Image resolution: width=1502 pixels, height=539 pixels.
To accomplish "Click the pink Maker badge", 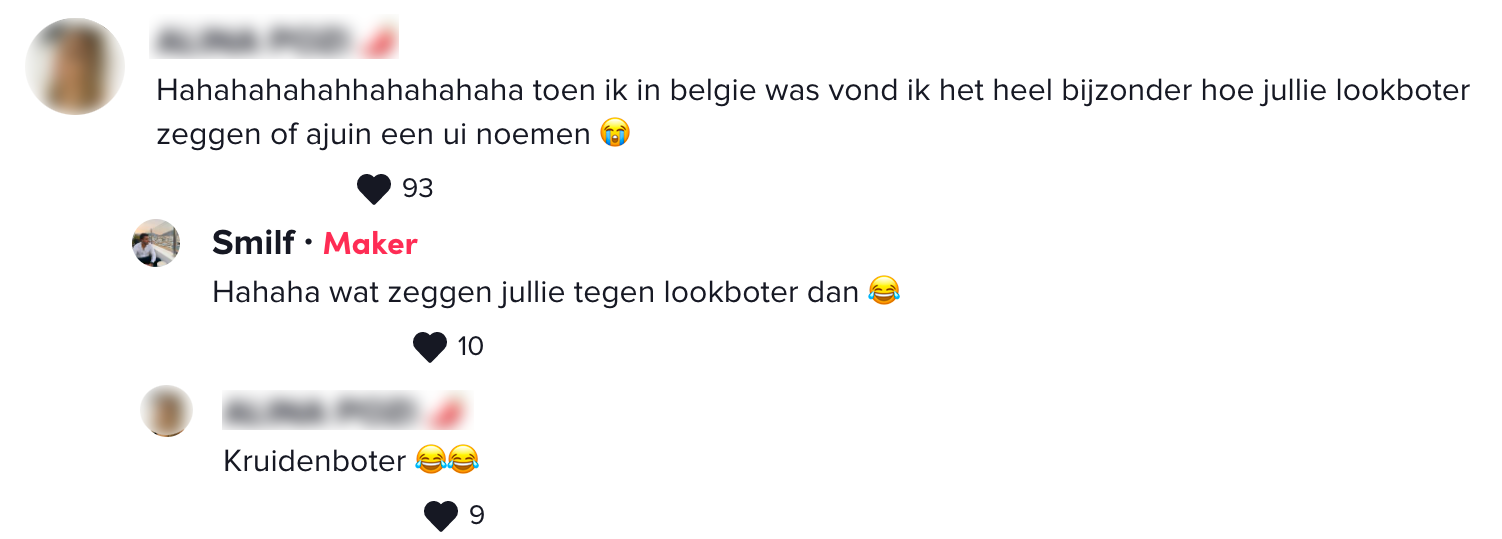I will coord(370,243).
